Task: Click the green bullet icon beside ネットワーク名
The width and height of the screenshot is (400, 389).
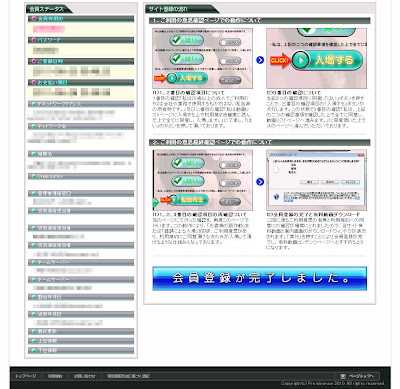Action: [x=34, y=126]
